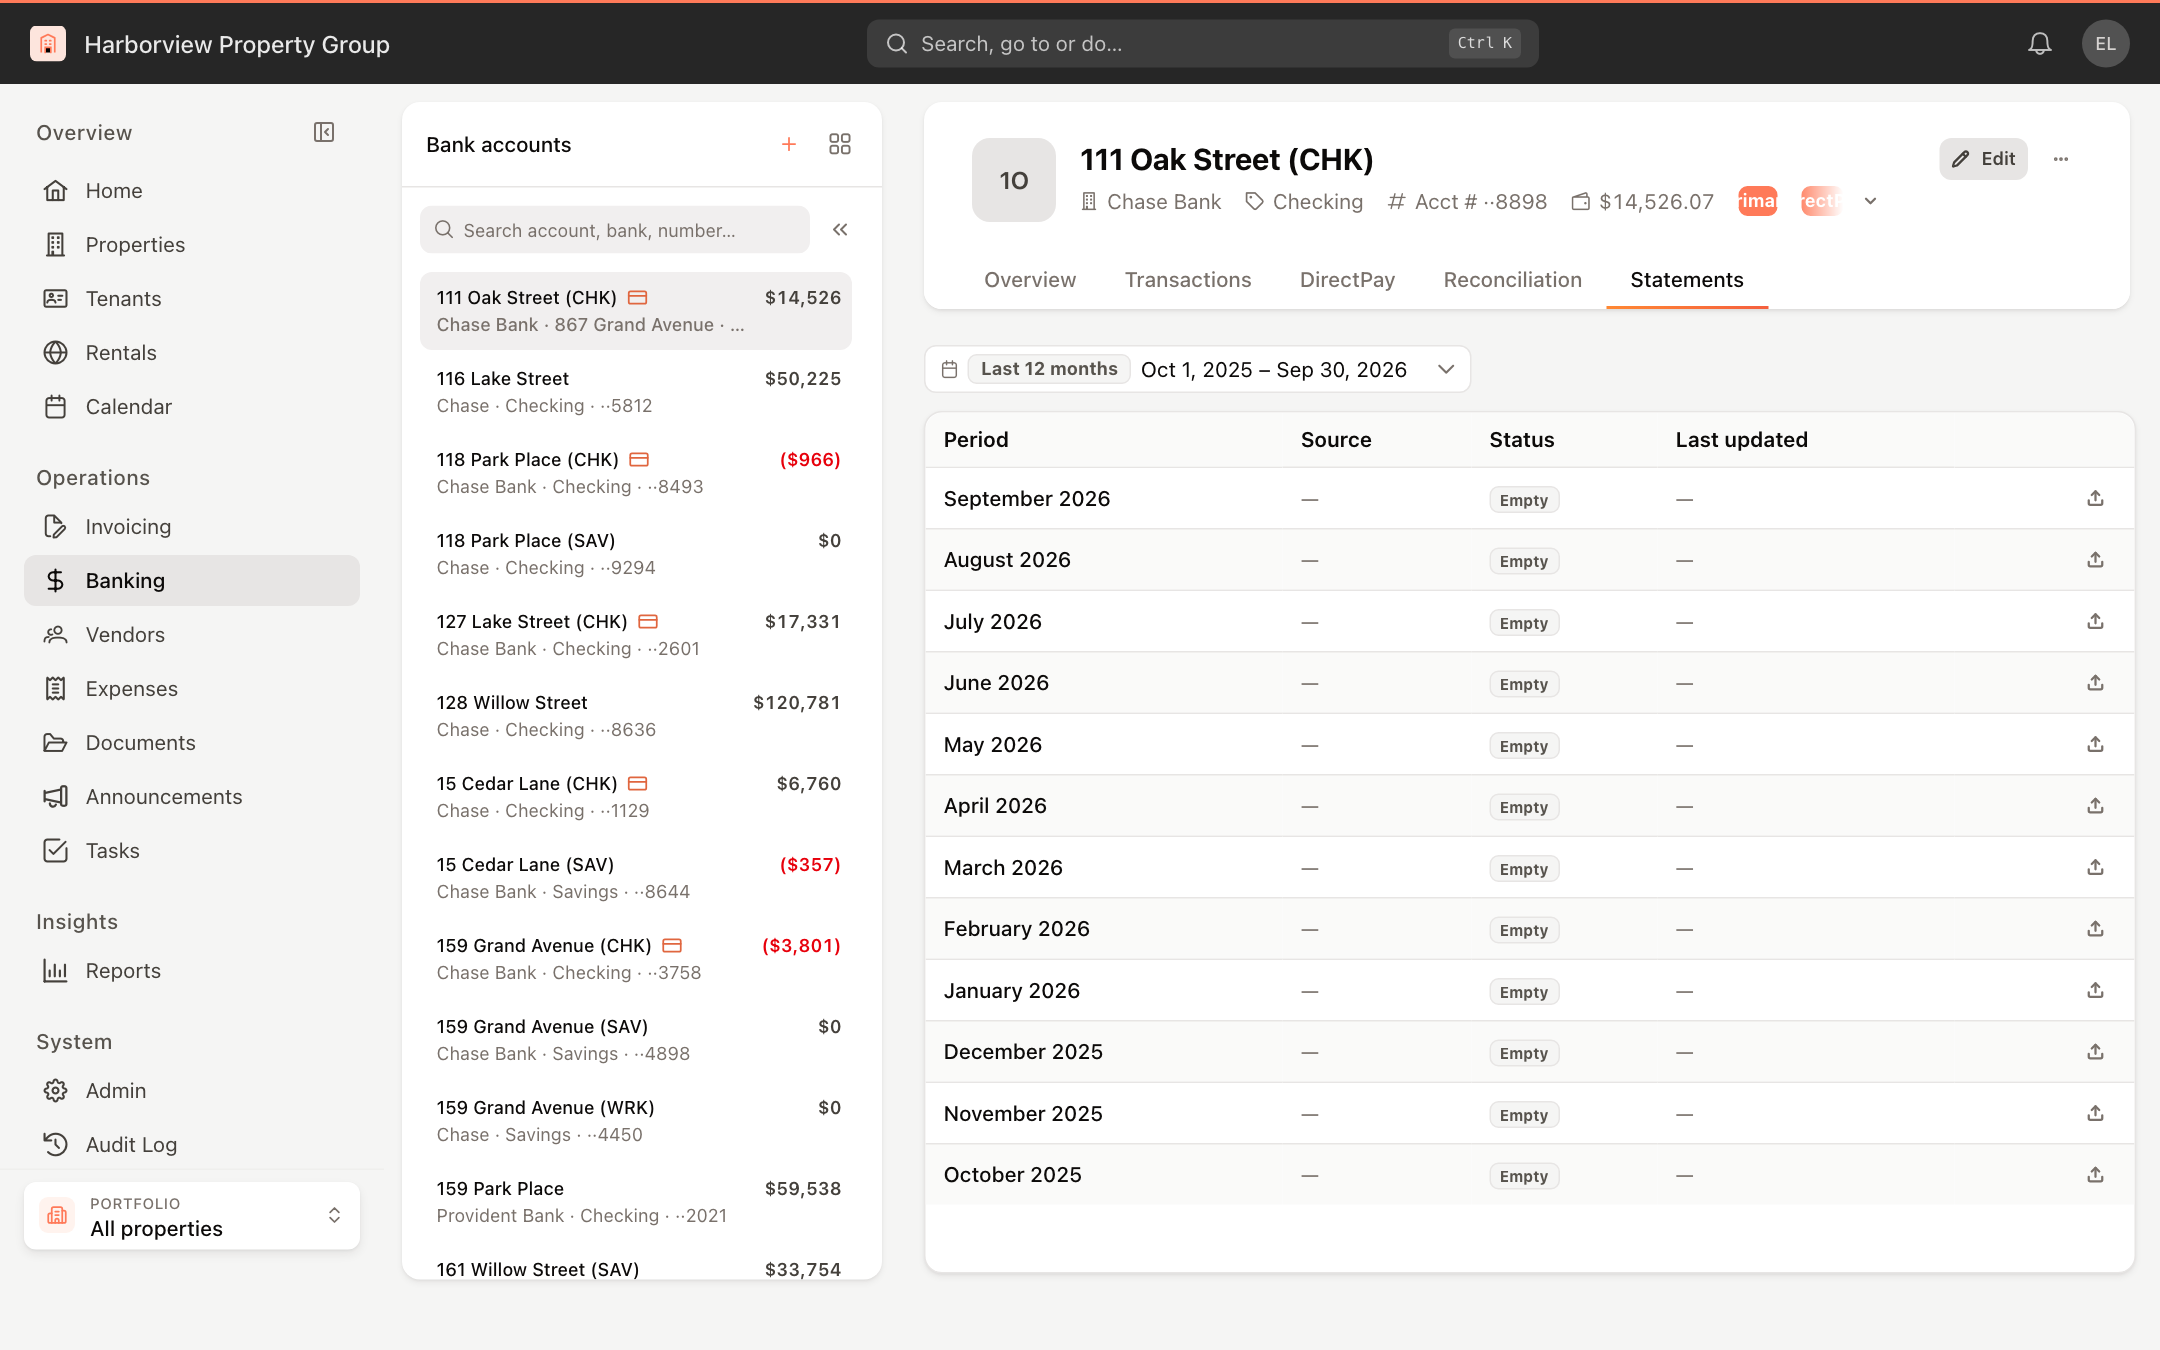The height and width of the screenshot is (1350, 2160).
Task: Open Tenants in the sidebar
Action: pyautogui.click(x=192, y=299)
